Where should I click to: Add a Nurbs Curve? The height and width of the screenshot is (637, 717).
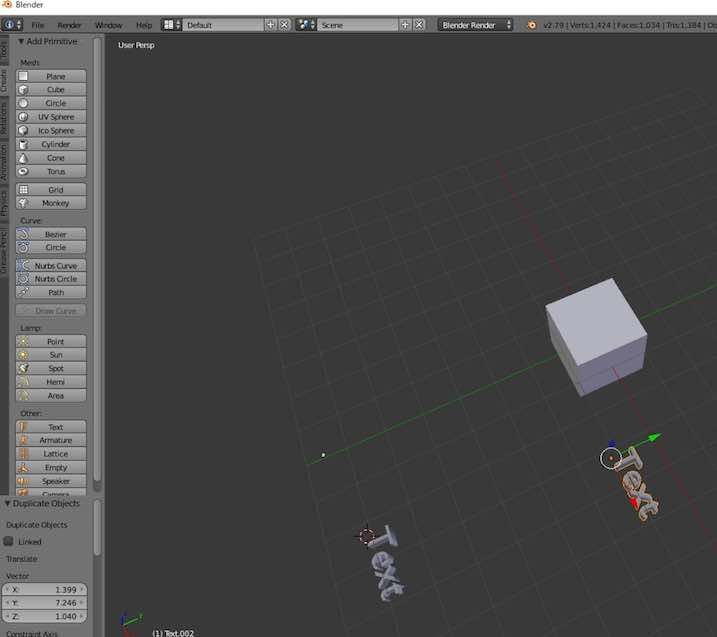click(x=51, y=266)
